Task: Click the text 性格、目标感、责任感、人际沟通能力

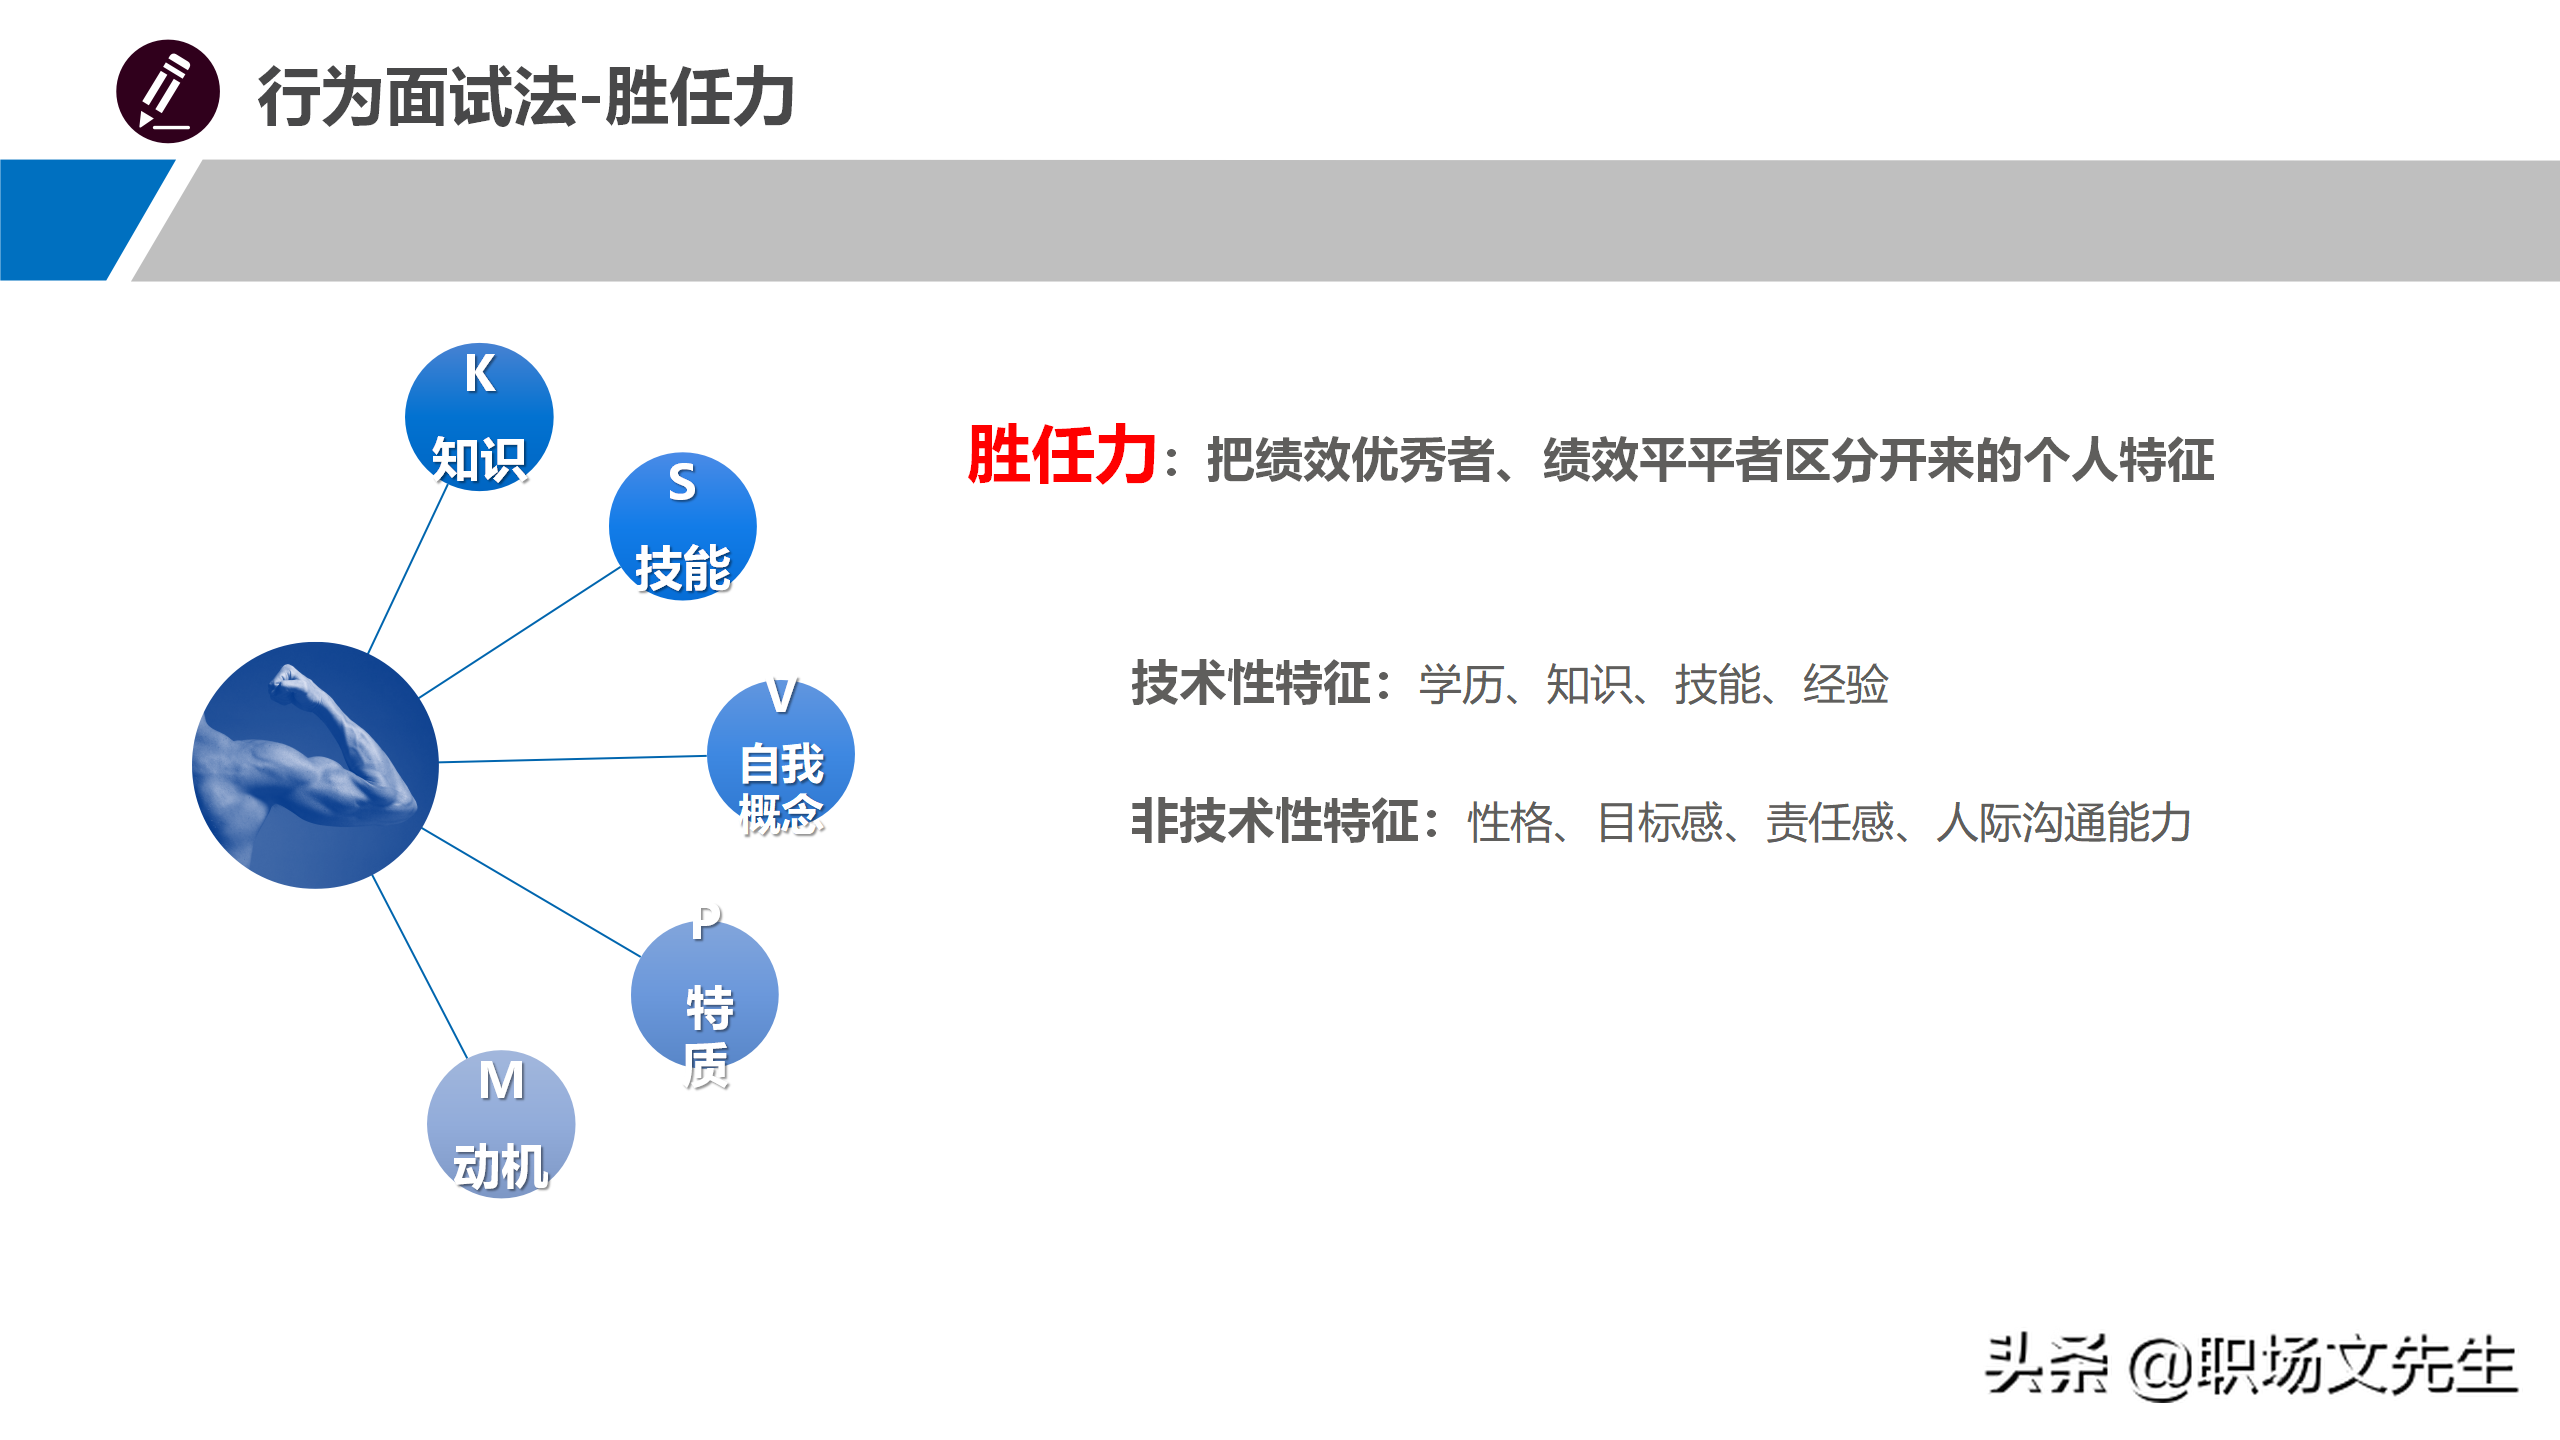Action: [x=1829, y=823]
